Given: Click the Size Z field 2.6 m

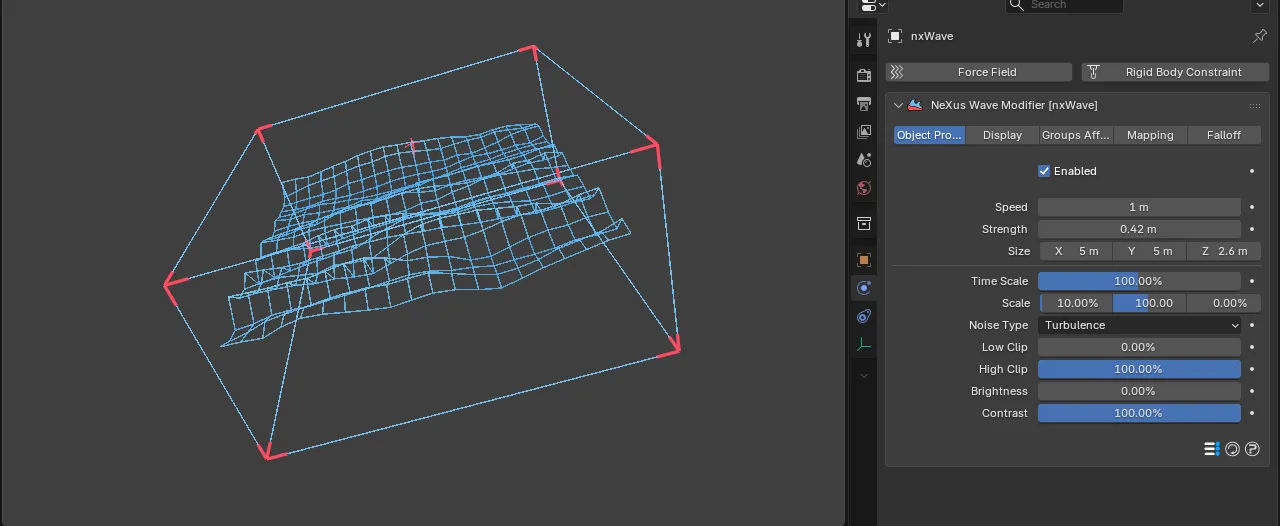Looking at the screenshot, I should pyautogui.click(x=1225, y=251).
